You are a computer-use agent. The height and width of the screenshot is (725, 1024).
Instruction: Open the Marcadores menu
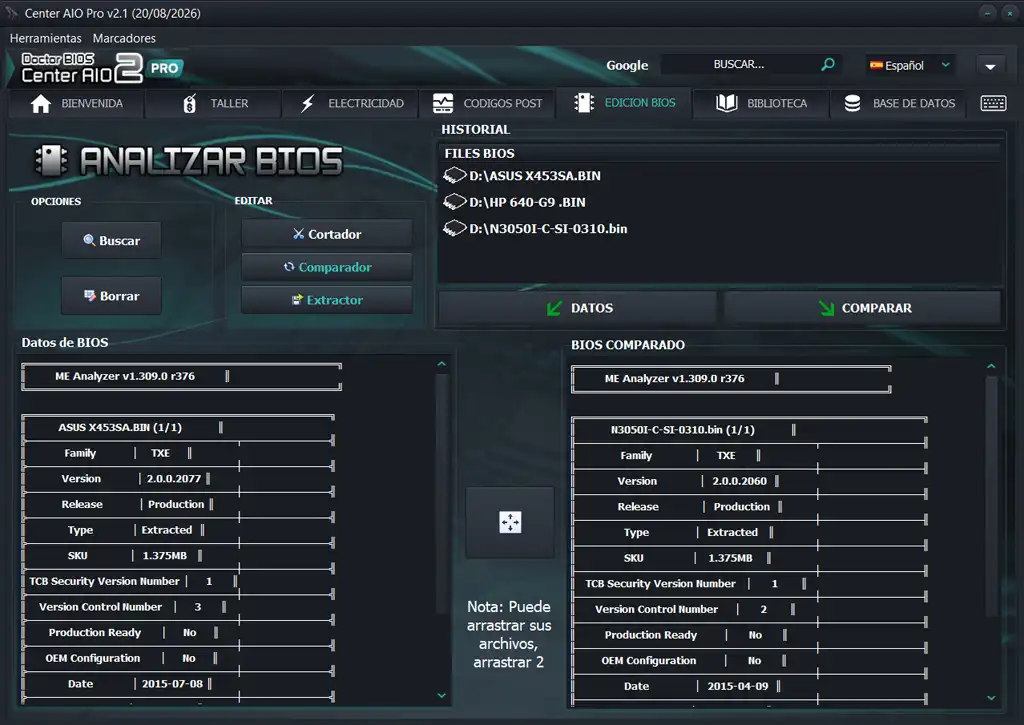[124, 39]
